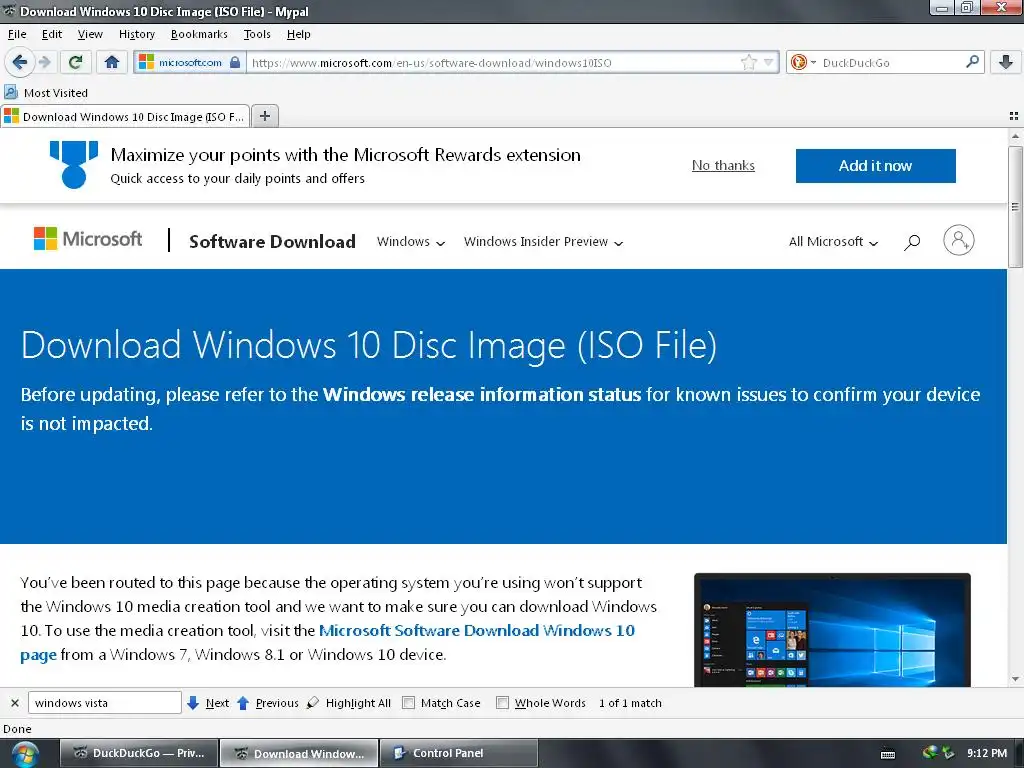Click the find bar text field
This screenshot has width=1024, height=768.
(104, 703)
